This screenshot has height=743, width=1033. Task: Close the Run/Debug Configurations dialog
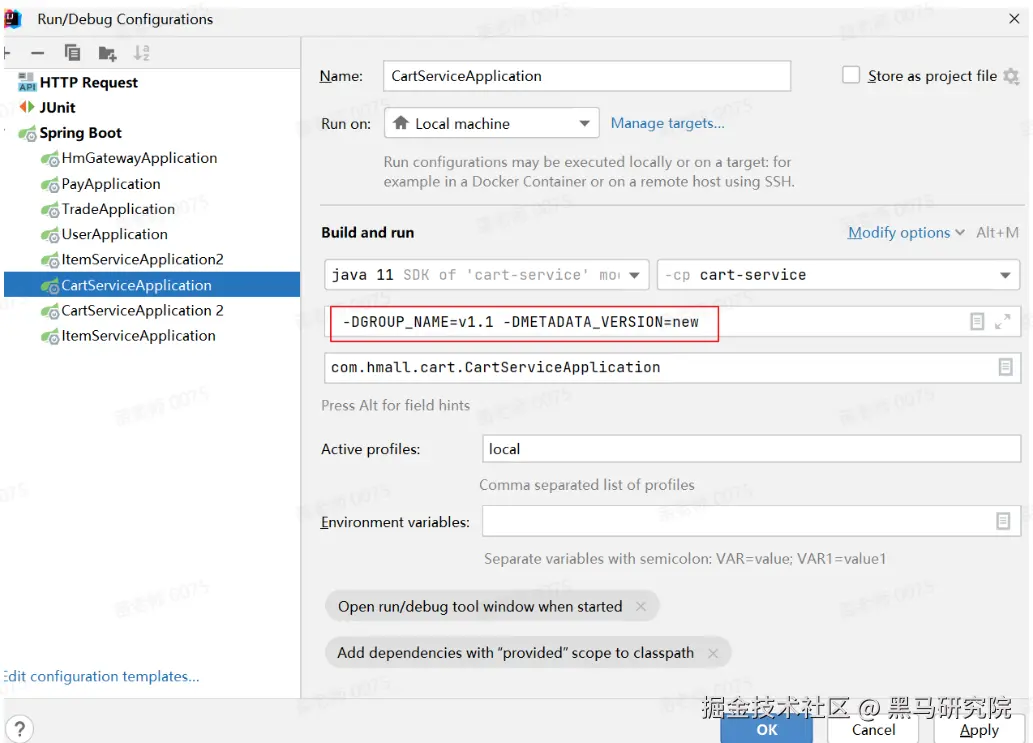click(x=1014, y=18)
